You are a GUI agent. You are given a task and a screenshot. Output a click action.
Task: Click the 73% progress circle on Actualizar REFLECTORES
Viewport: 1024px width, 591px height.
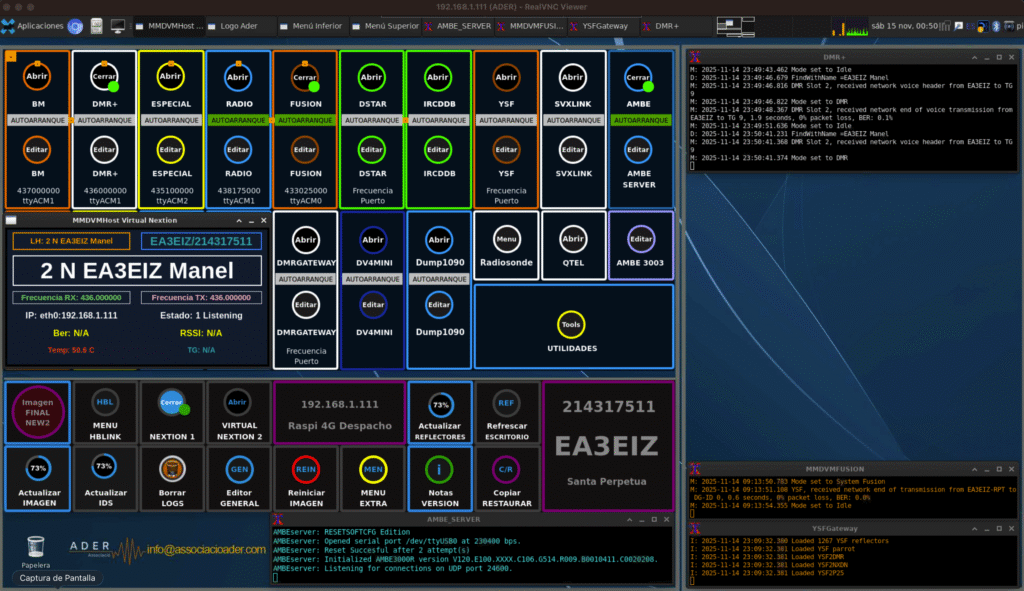[438, 404]
